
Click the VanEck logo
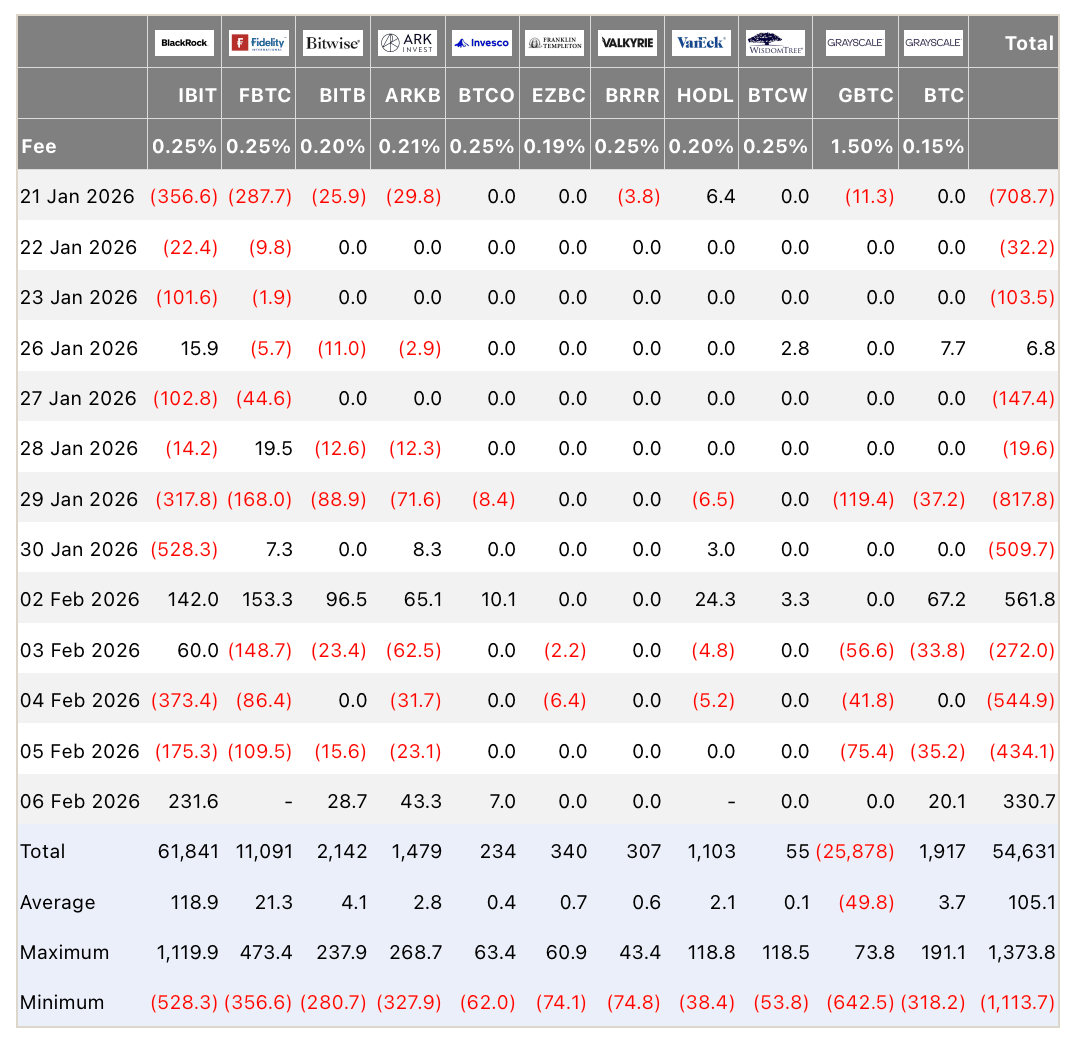702,42
